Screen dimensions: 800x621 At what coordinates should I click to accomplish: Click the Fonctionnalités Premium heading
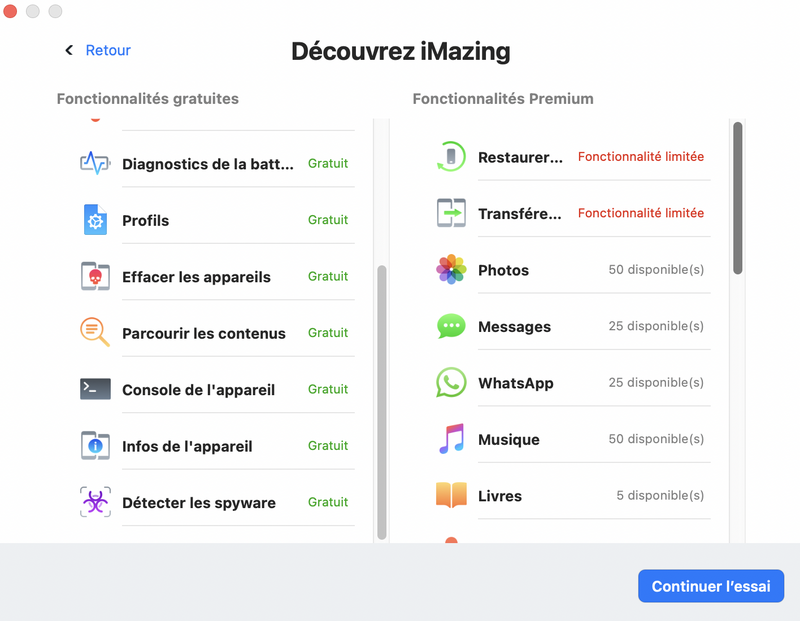[503, 98]
